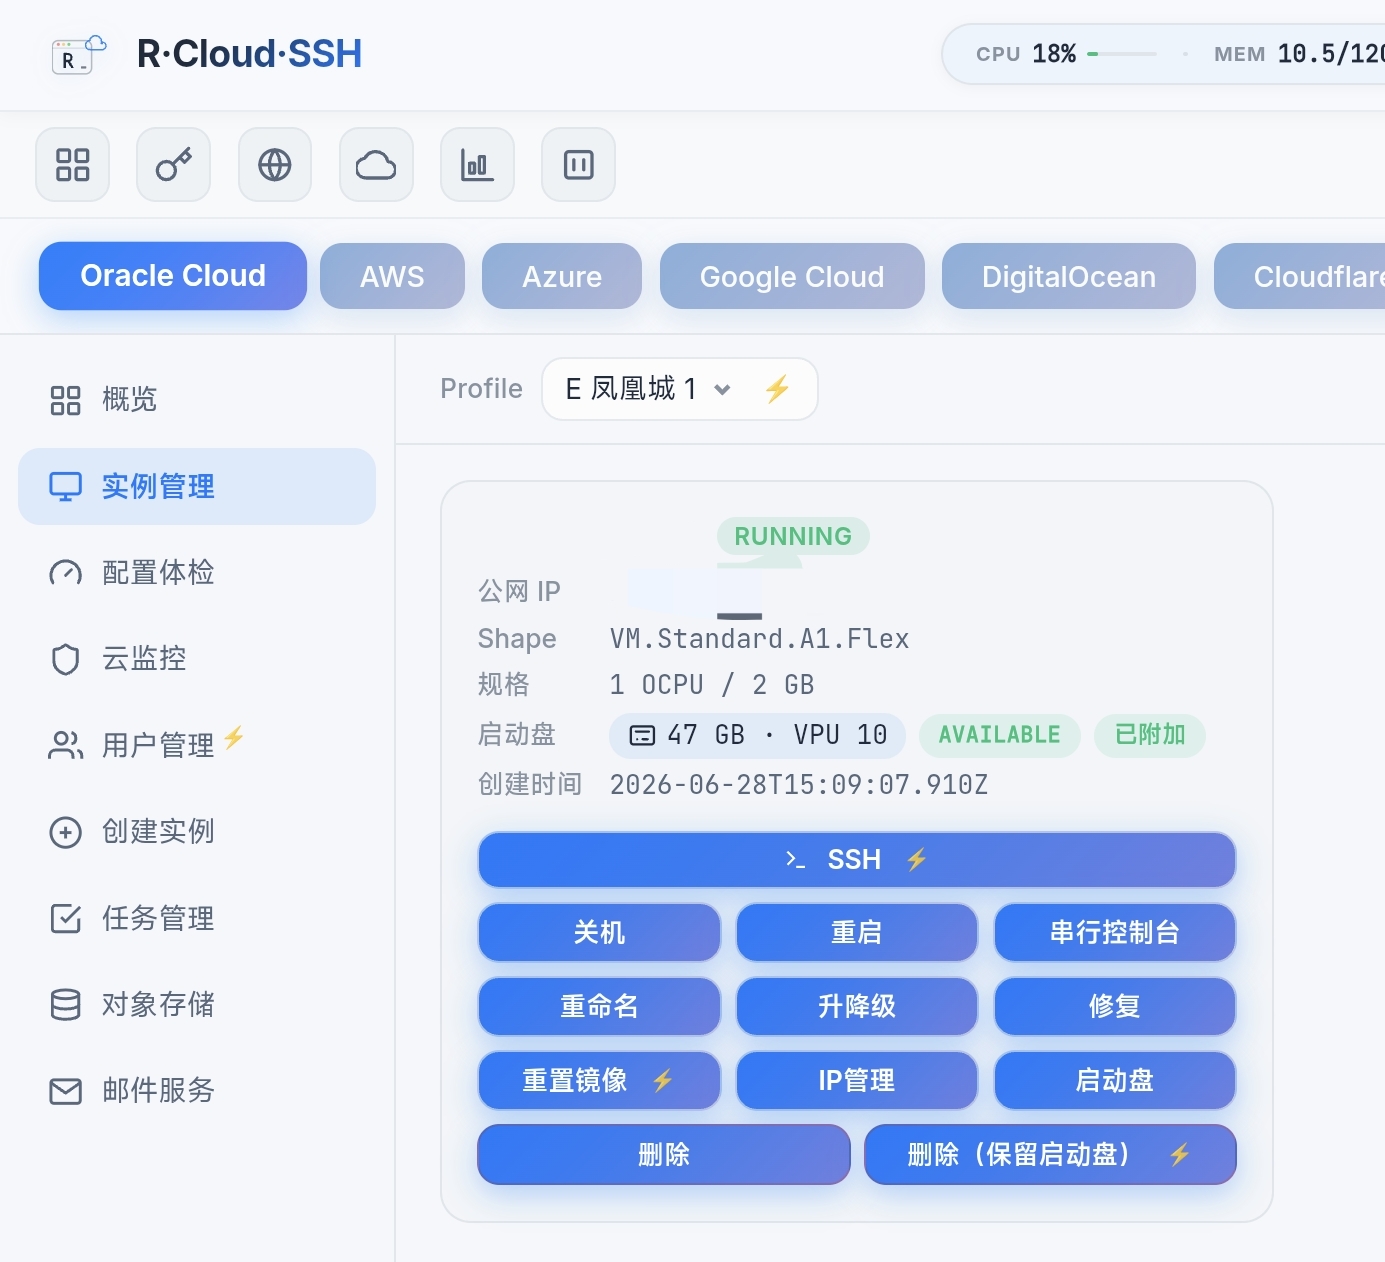Click the envelope icon of 邮件服务
The image size is (1385, 1262).
pos(66,1091)
